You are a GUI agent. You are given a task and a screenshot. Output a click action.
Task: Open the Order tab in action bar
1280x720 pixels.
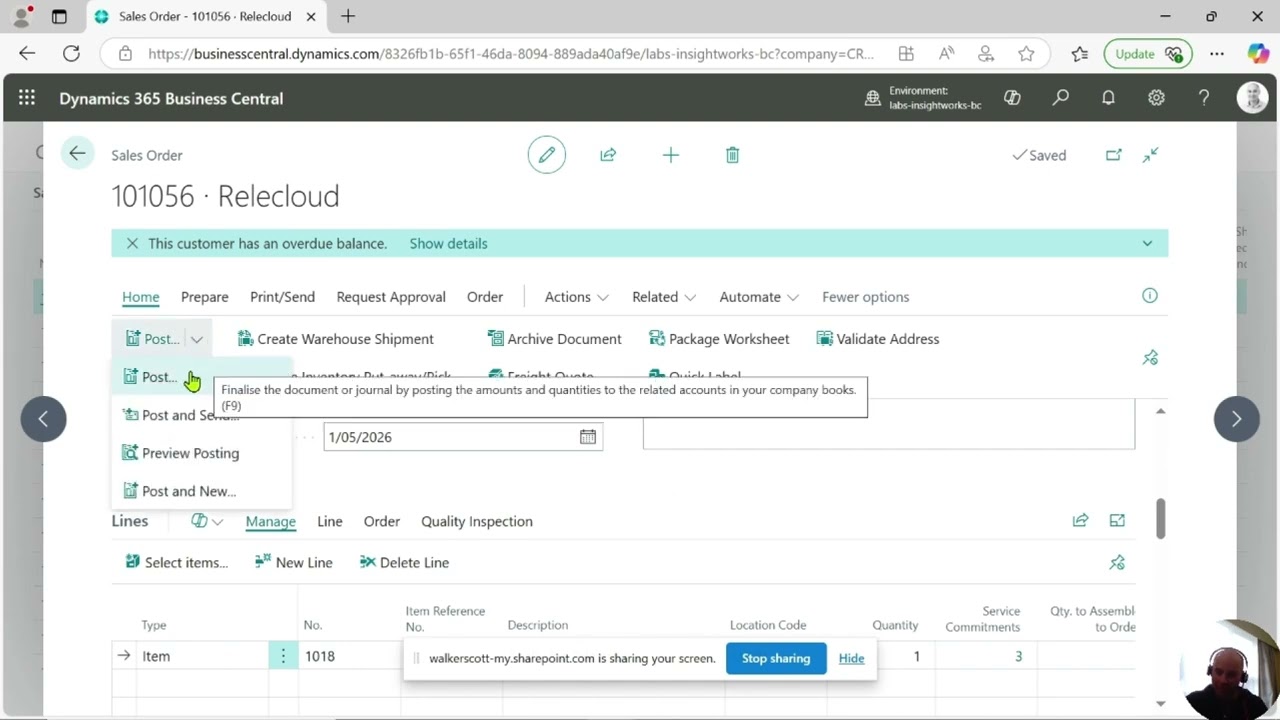point(485,297)
